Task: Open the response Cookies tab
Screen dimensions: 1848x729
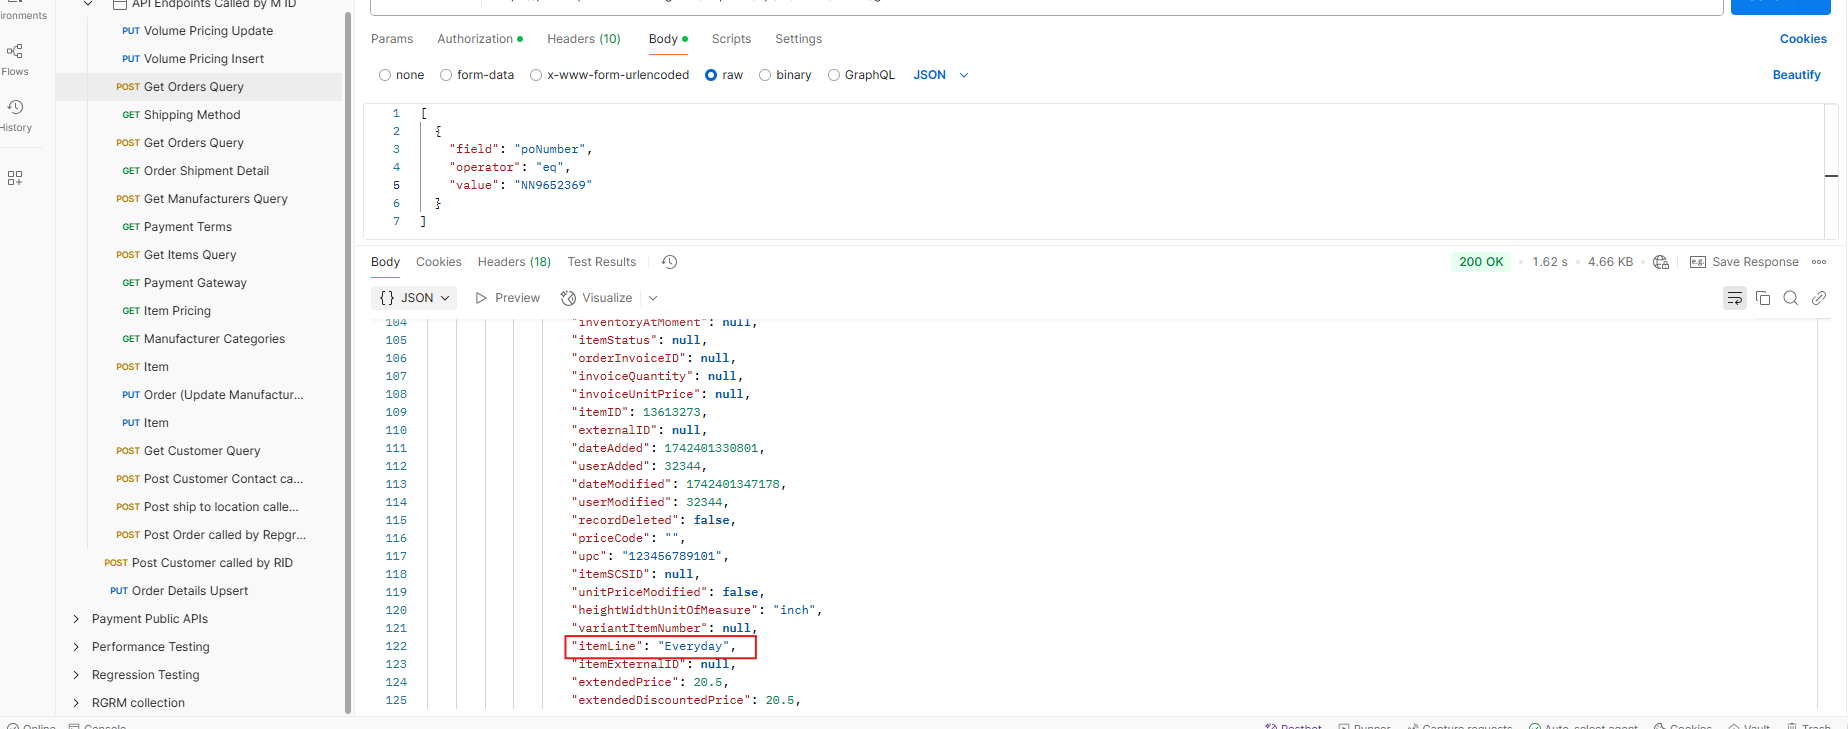Action: [439, 262]
